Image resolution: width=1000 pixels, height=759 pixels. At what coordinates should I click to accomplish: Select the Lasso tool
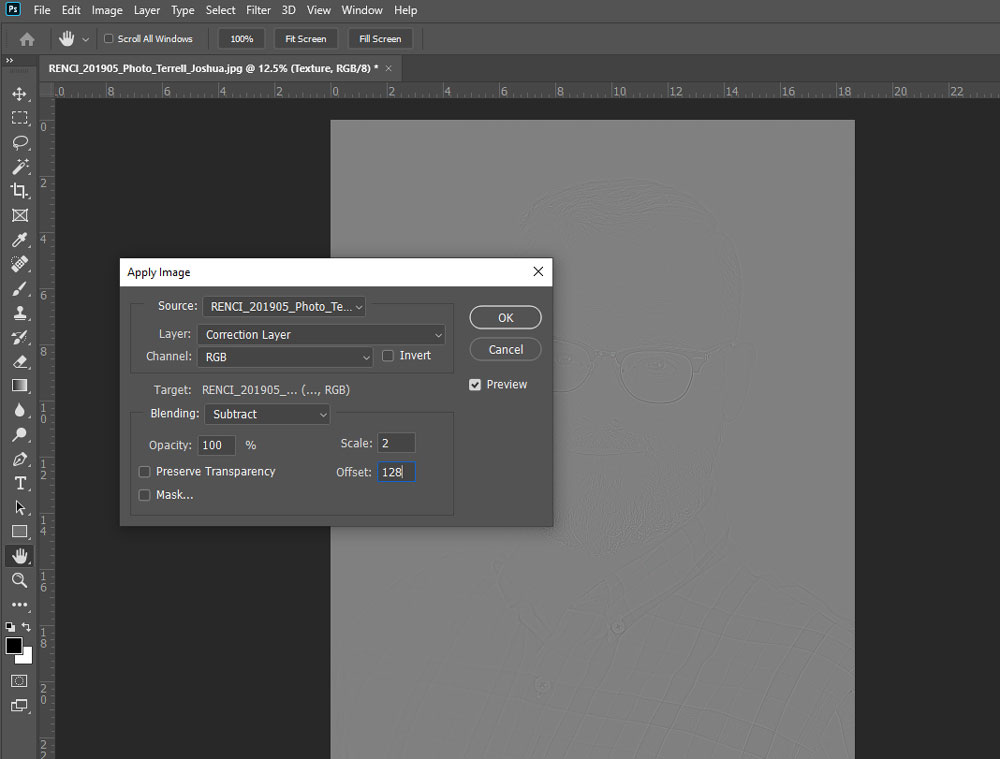click(19, 142)
